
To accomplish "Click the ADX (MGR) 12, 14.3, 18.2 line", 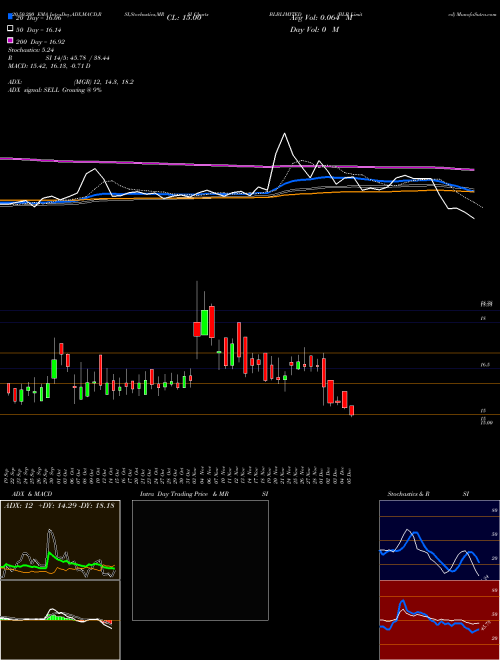I will click(71, 82).
